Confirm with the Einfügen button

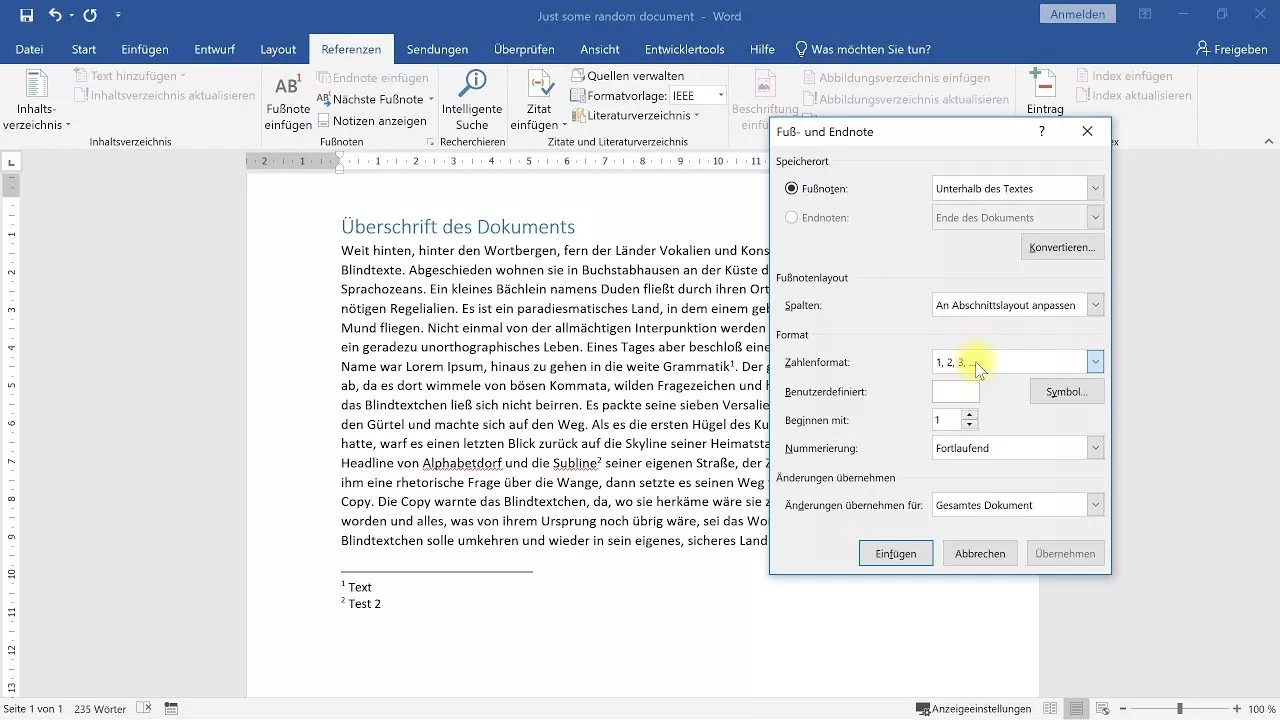coord(895,552)
